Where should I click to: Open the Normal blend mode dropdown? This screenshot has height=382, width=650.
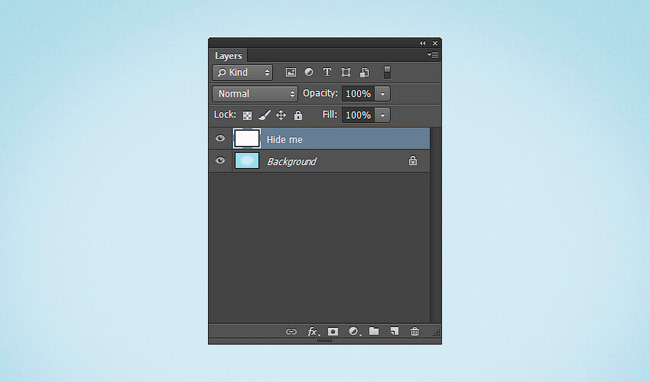coord(255,94)
